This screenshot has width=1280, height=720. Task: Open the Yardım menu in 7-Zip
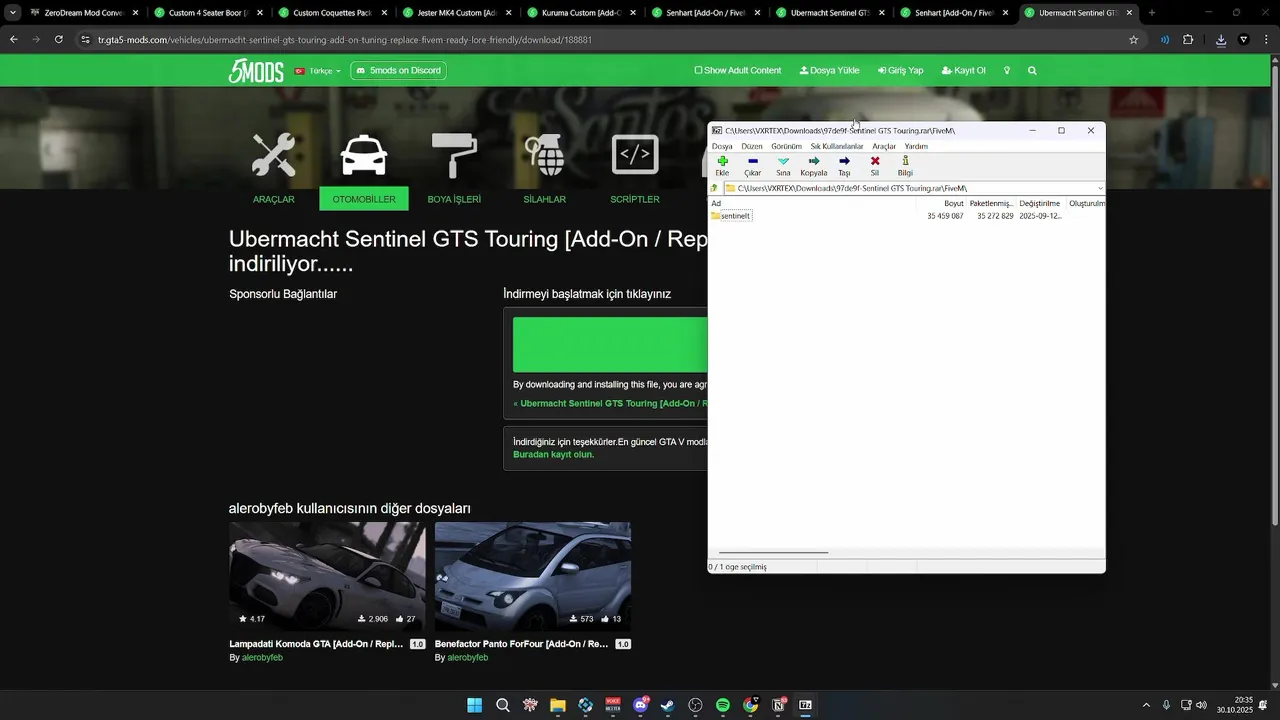[x=916, y=146]
